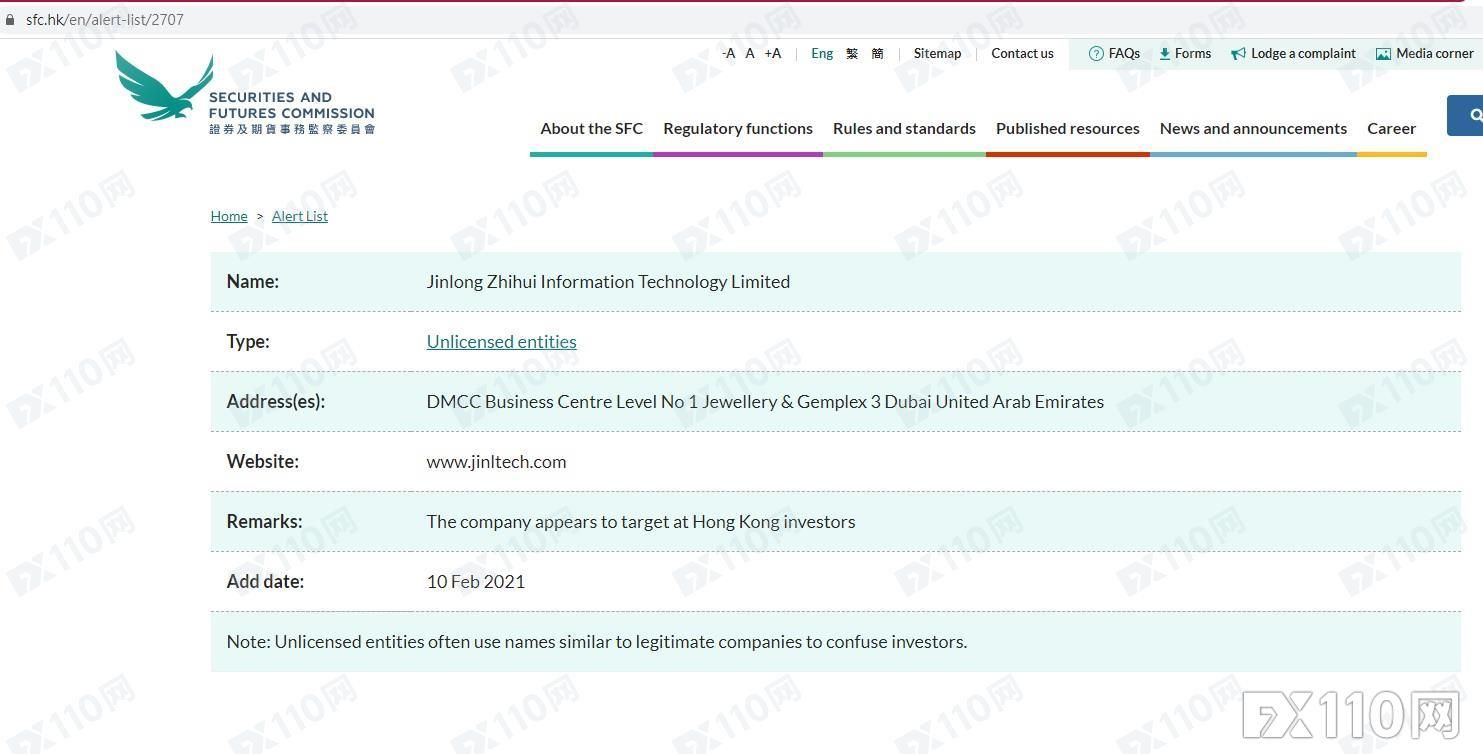Expand the Regulatory functions menu
The width and height of the screenshot is (1483, 754).
737,129
